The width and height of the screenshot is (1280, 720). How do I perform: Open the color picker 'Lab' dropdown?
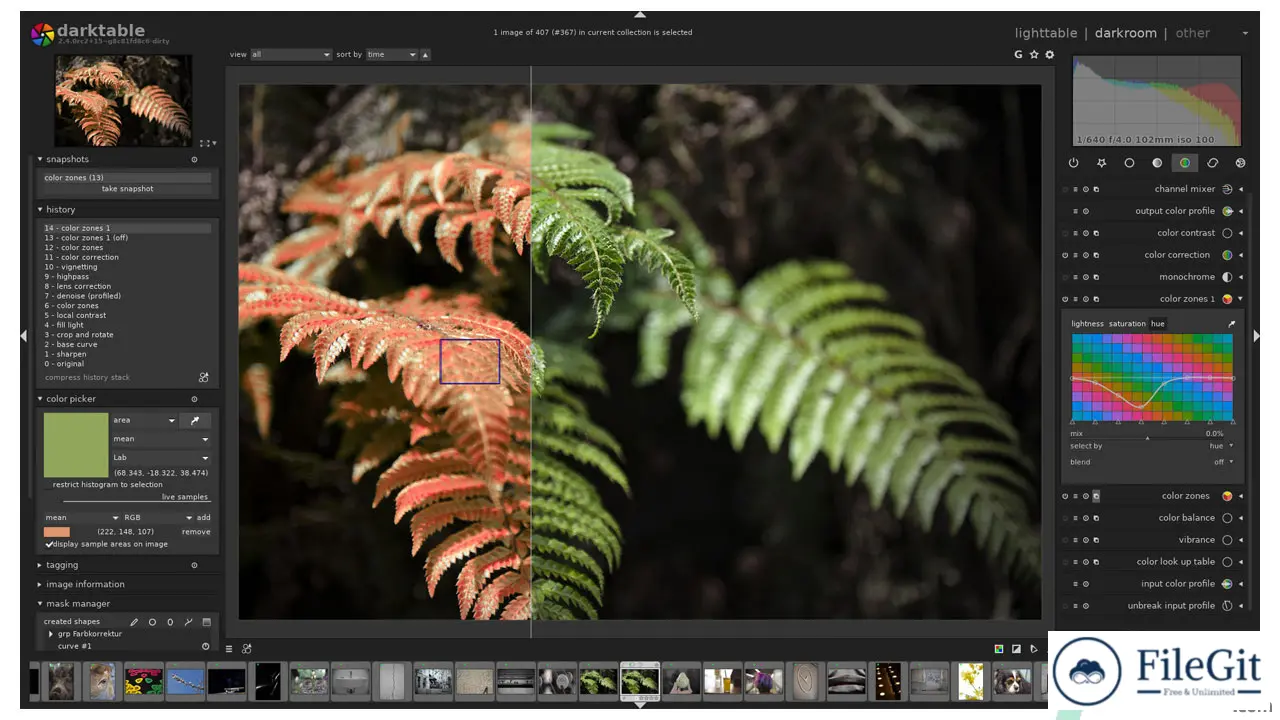161,457
